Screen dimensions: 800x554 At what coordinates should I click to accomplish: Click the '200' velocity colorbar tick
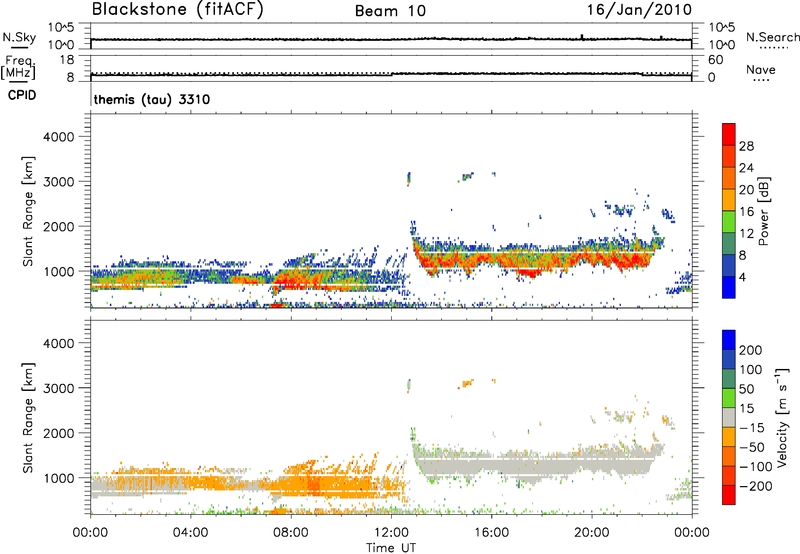751,350
